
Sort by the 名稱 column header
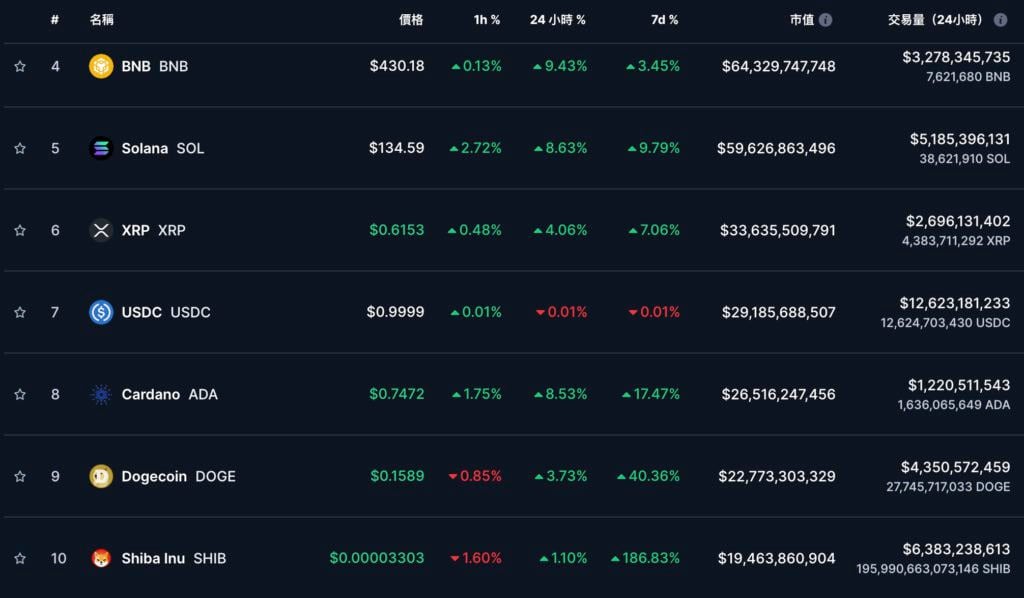point(102,20)
